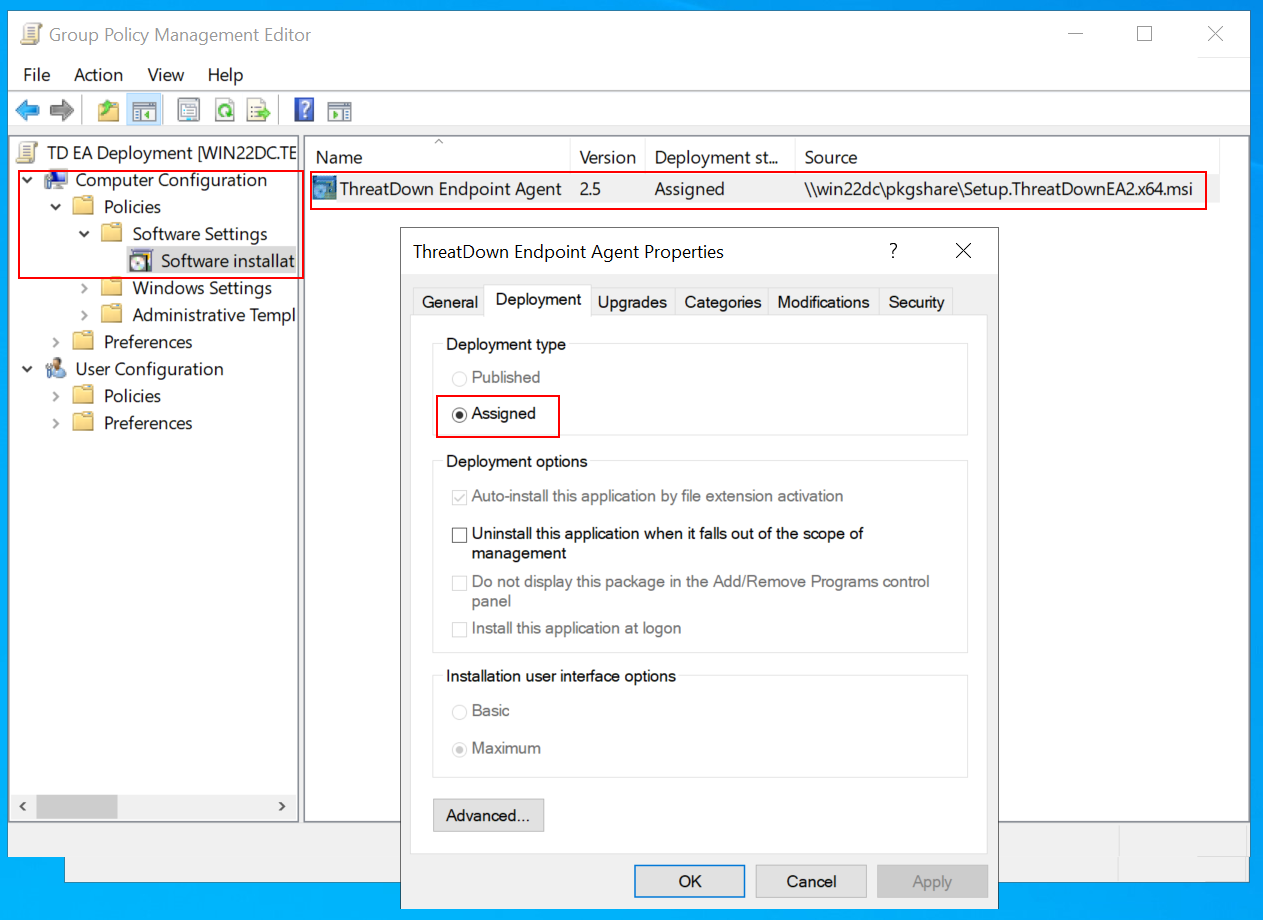Click the tree pane scrollbar right arrow
The height and width of the screenshot is (920, 1263).
tap(283, 806)
